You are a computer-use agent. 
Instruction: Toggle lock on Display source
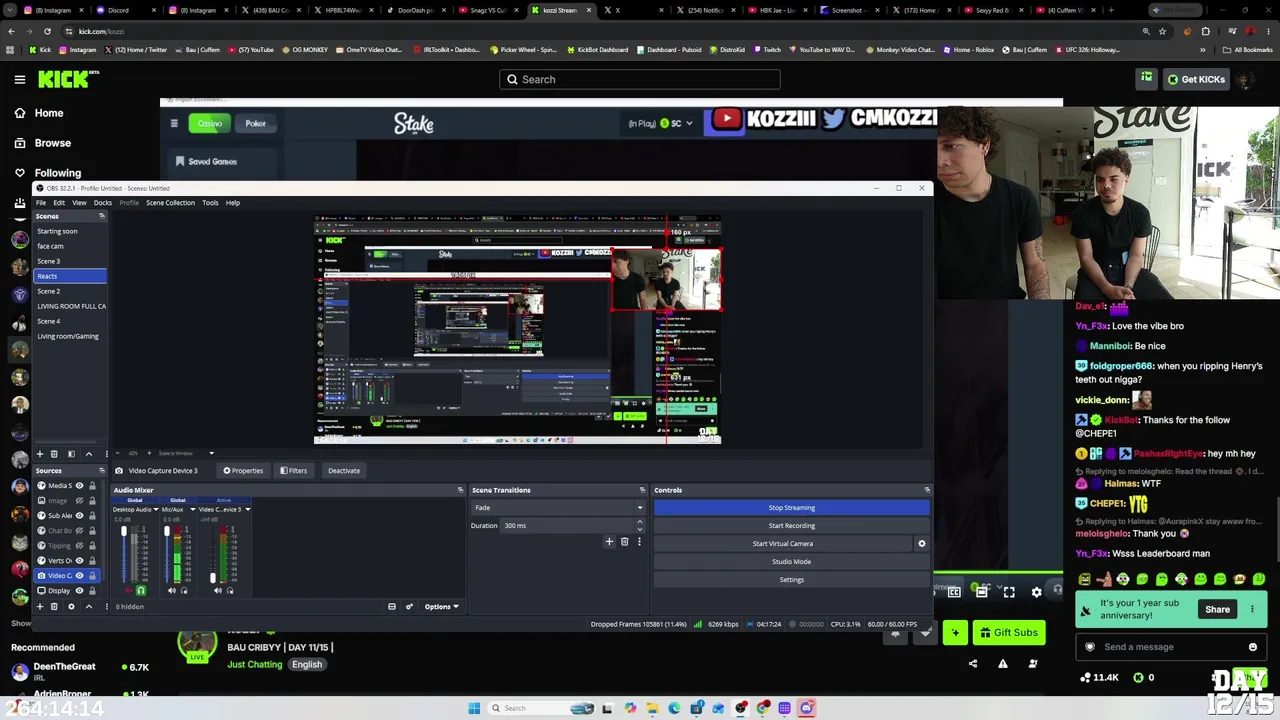92,591
